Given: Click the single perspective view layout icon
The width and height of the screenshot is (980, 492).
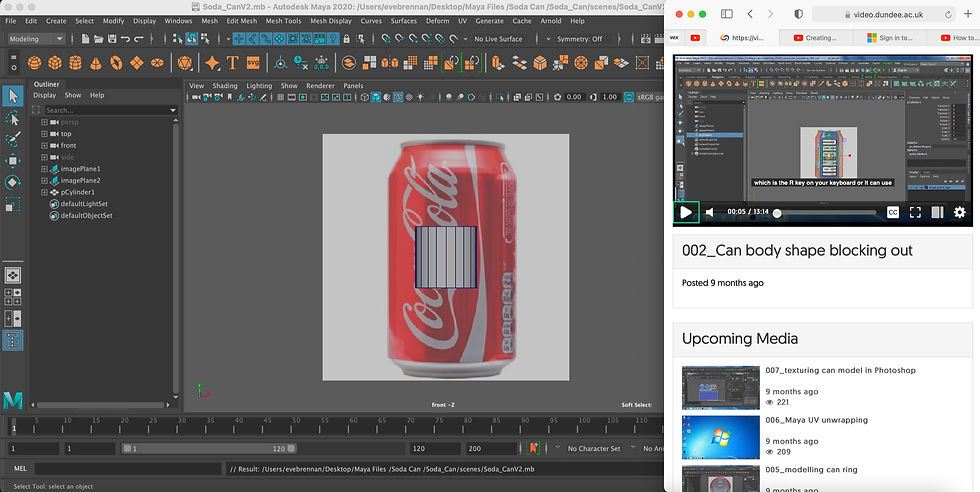Looking at the screenshot, I should [12, 275].
